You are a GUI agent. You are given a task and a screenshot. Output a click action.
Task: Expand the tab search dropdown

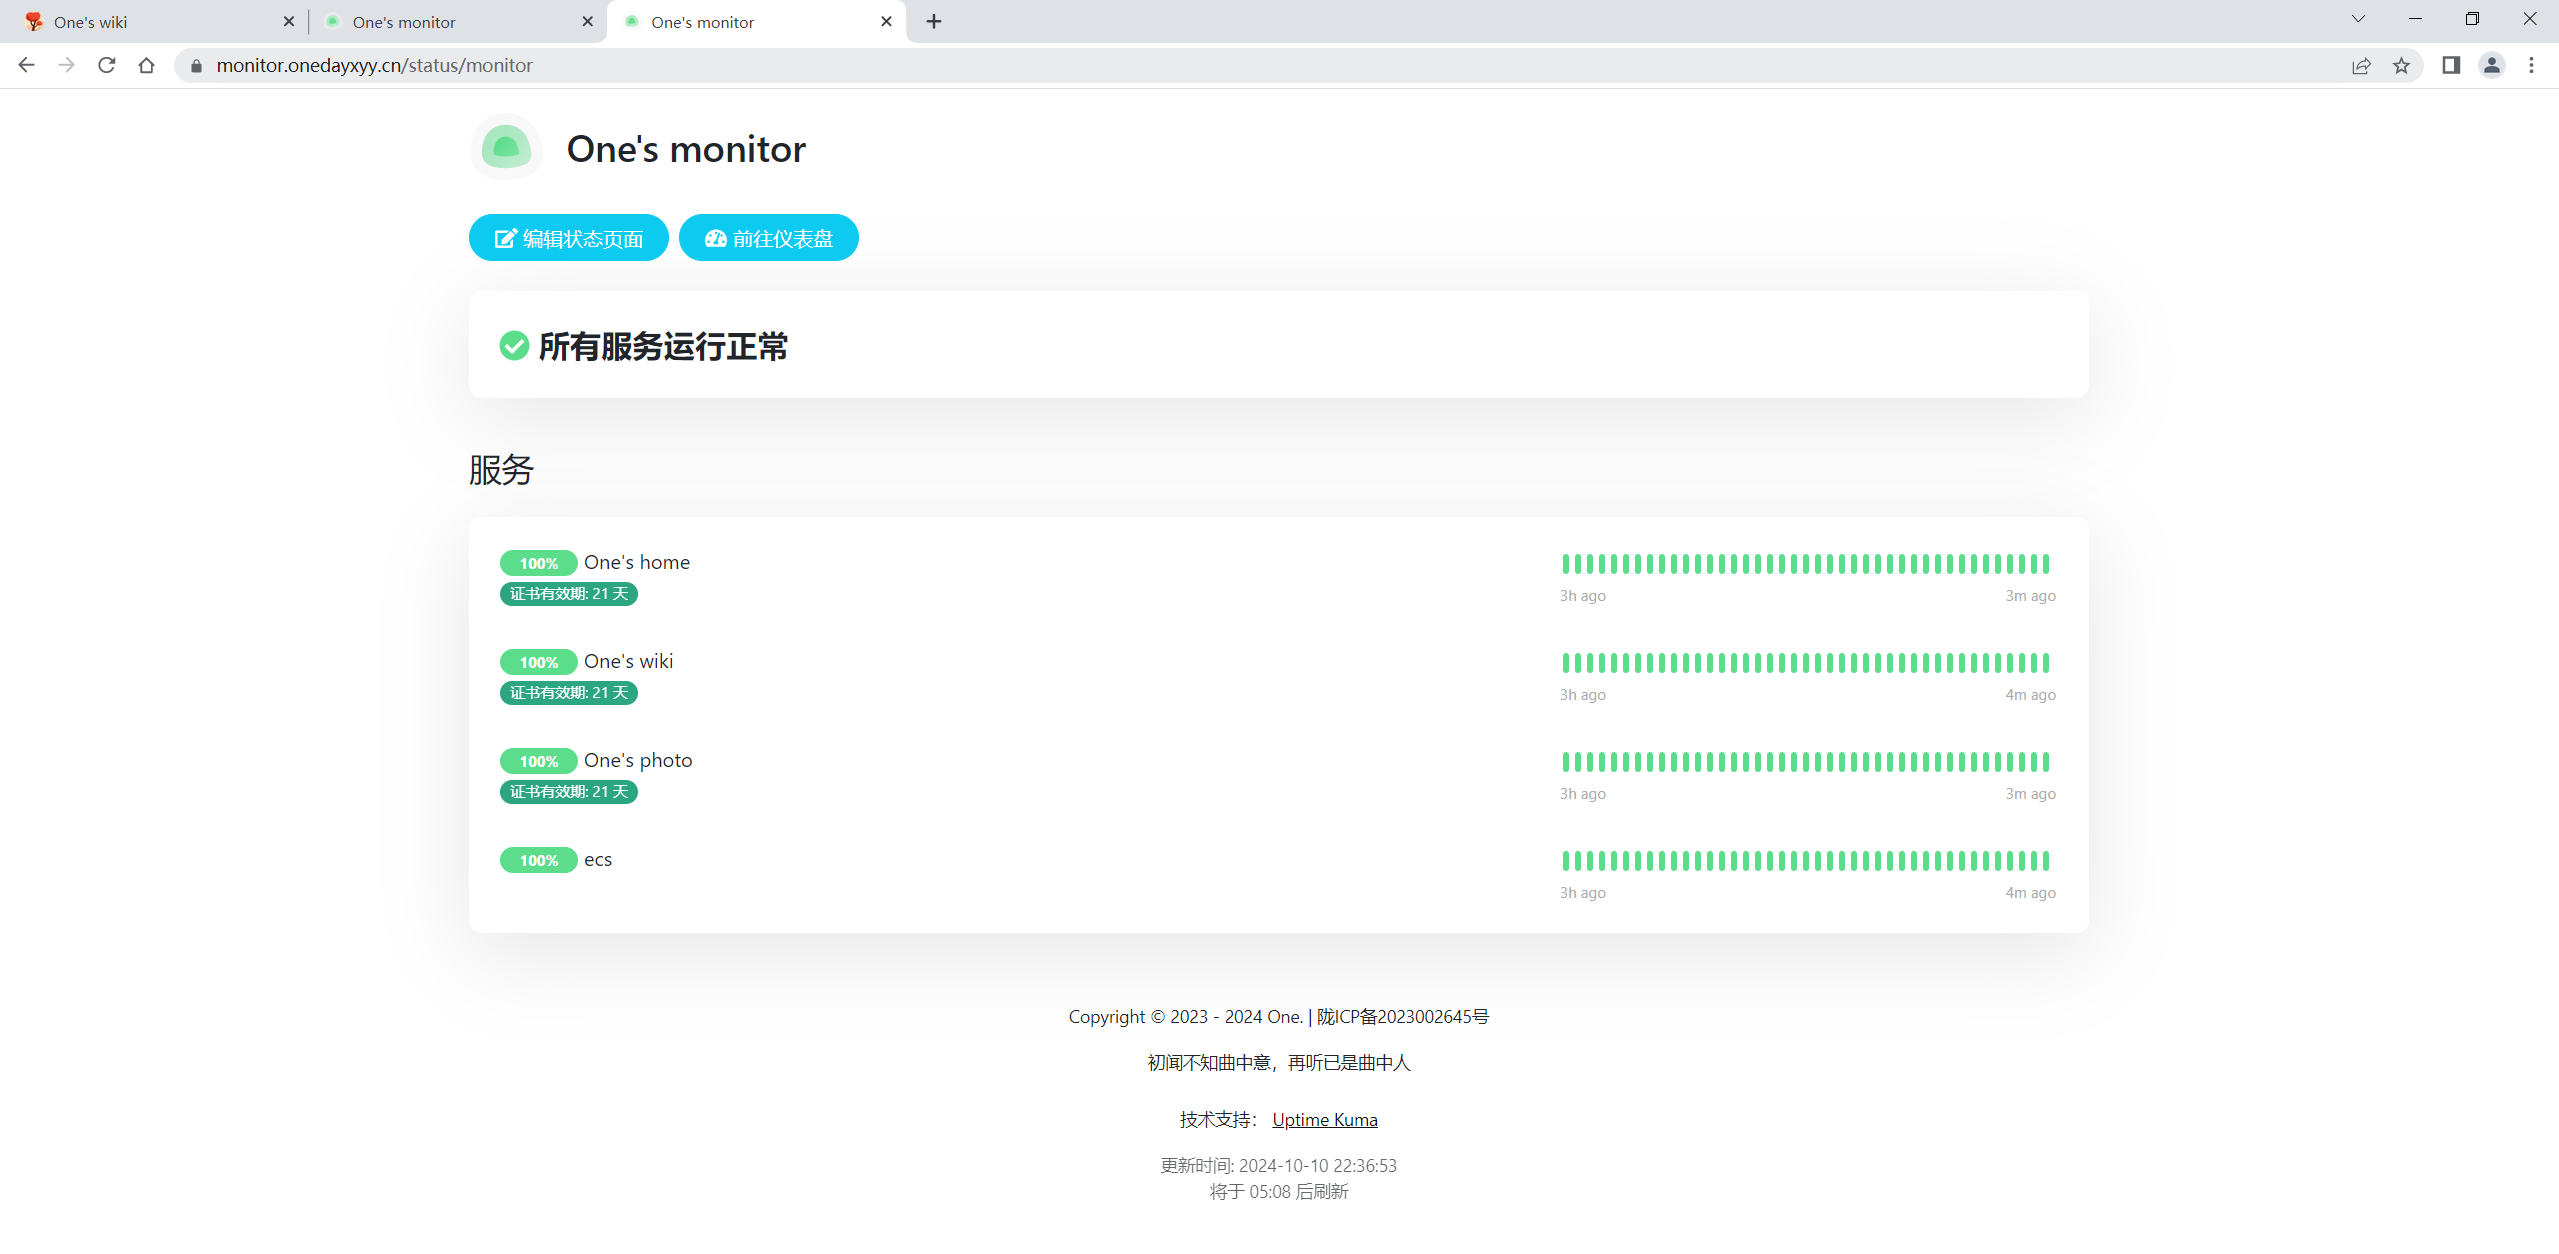(2358, 19)
